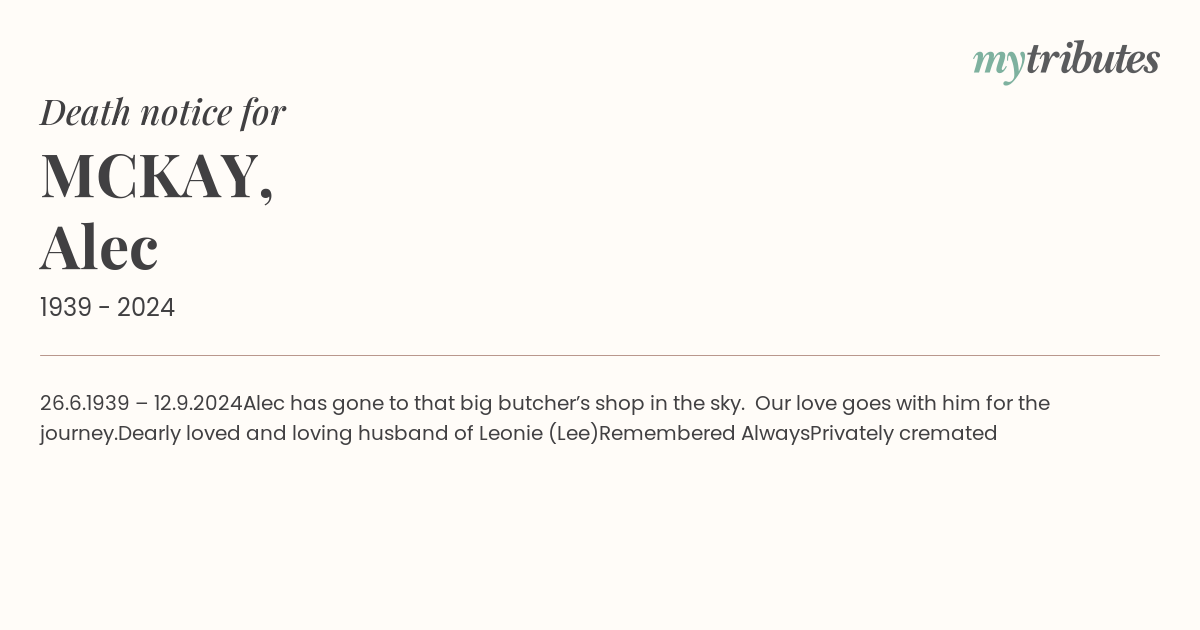1200x630 pixels.
Task: Click the phrase "Remembered Always"
Action: click(x=704, y=433)
